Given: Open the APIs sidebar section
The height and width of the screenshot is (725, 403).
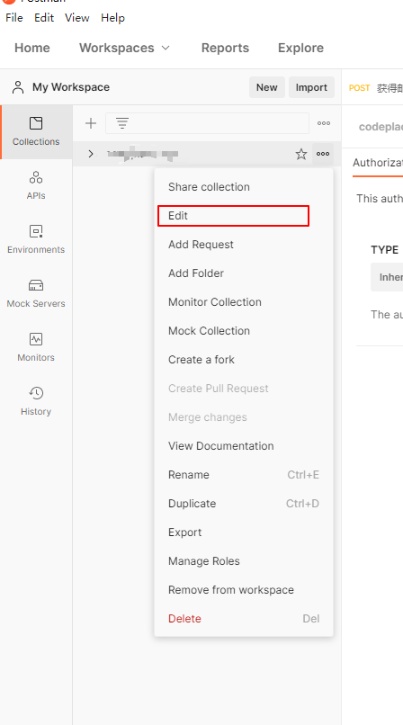Looking at the screenshot, I should (x=36, y=185).
